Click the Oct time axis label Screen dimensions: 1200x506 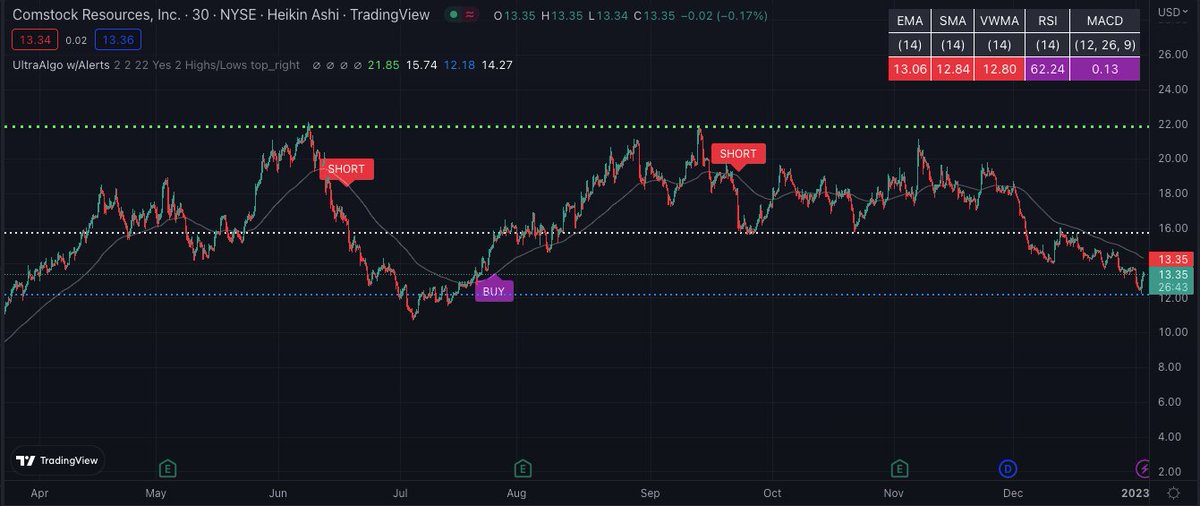(x=771, y=494)
